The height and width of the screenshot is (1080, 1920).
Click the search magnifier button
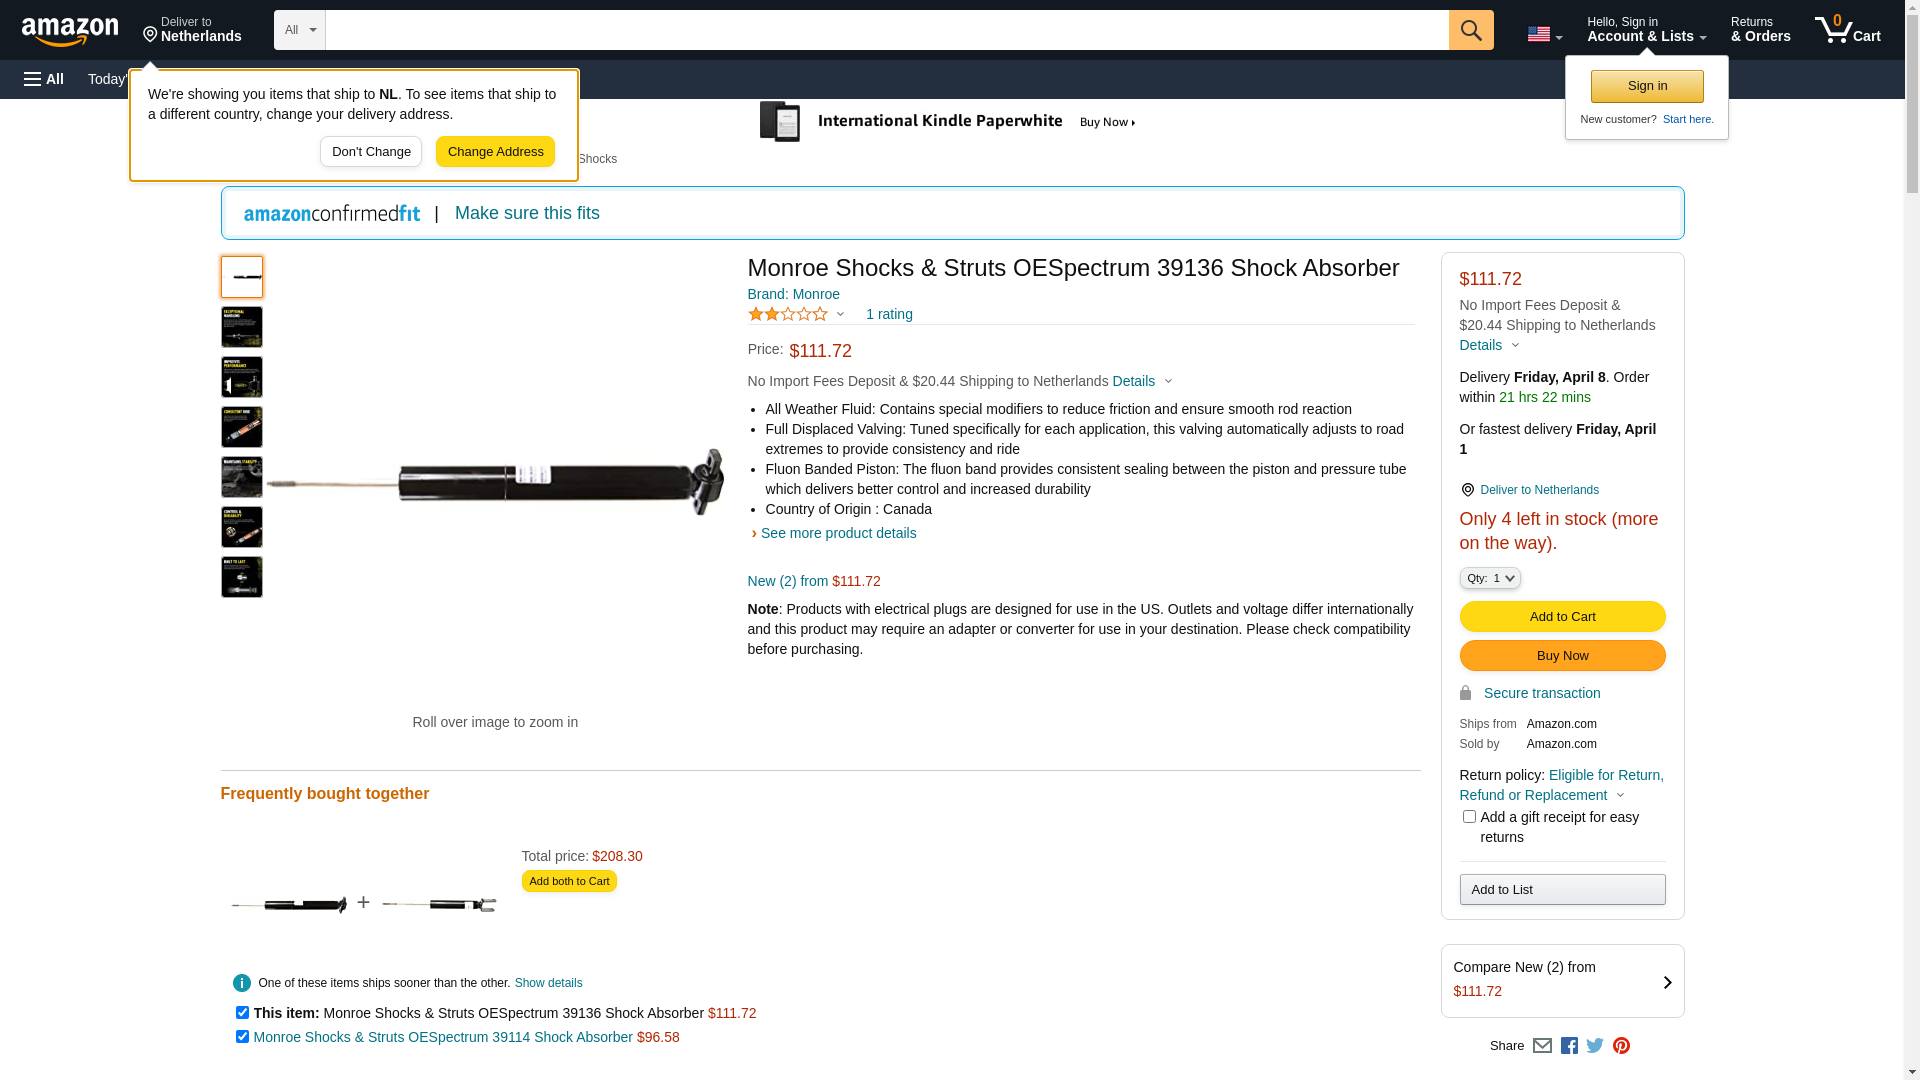(x=1471, y=30)
